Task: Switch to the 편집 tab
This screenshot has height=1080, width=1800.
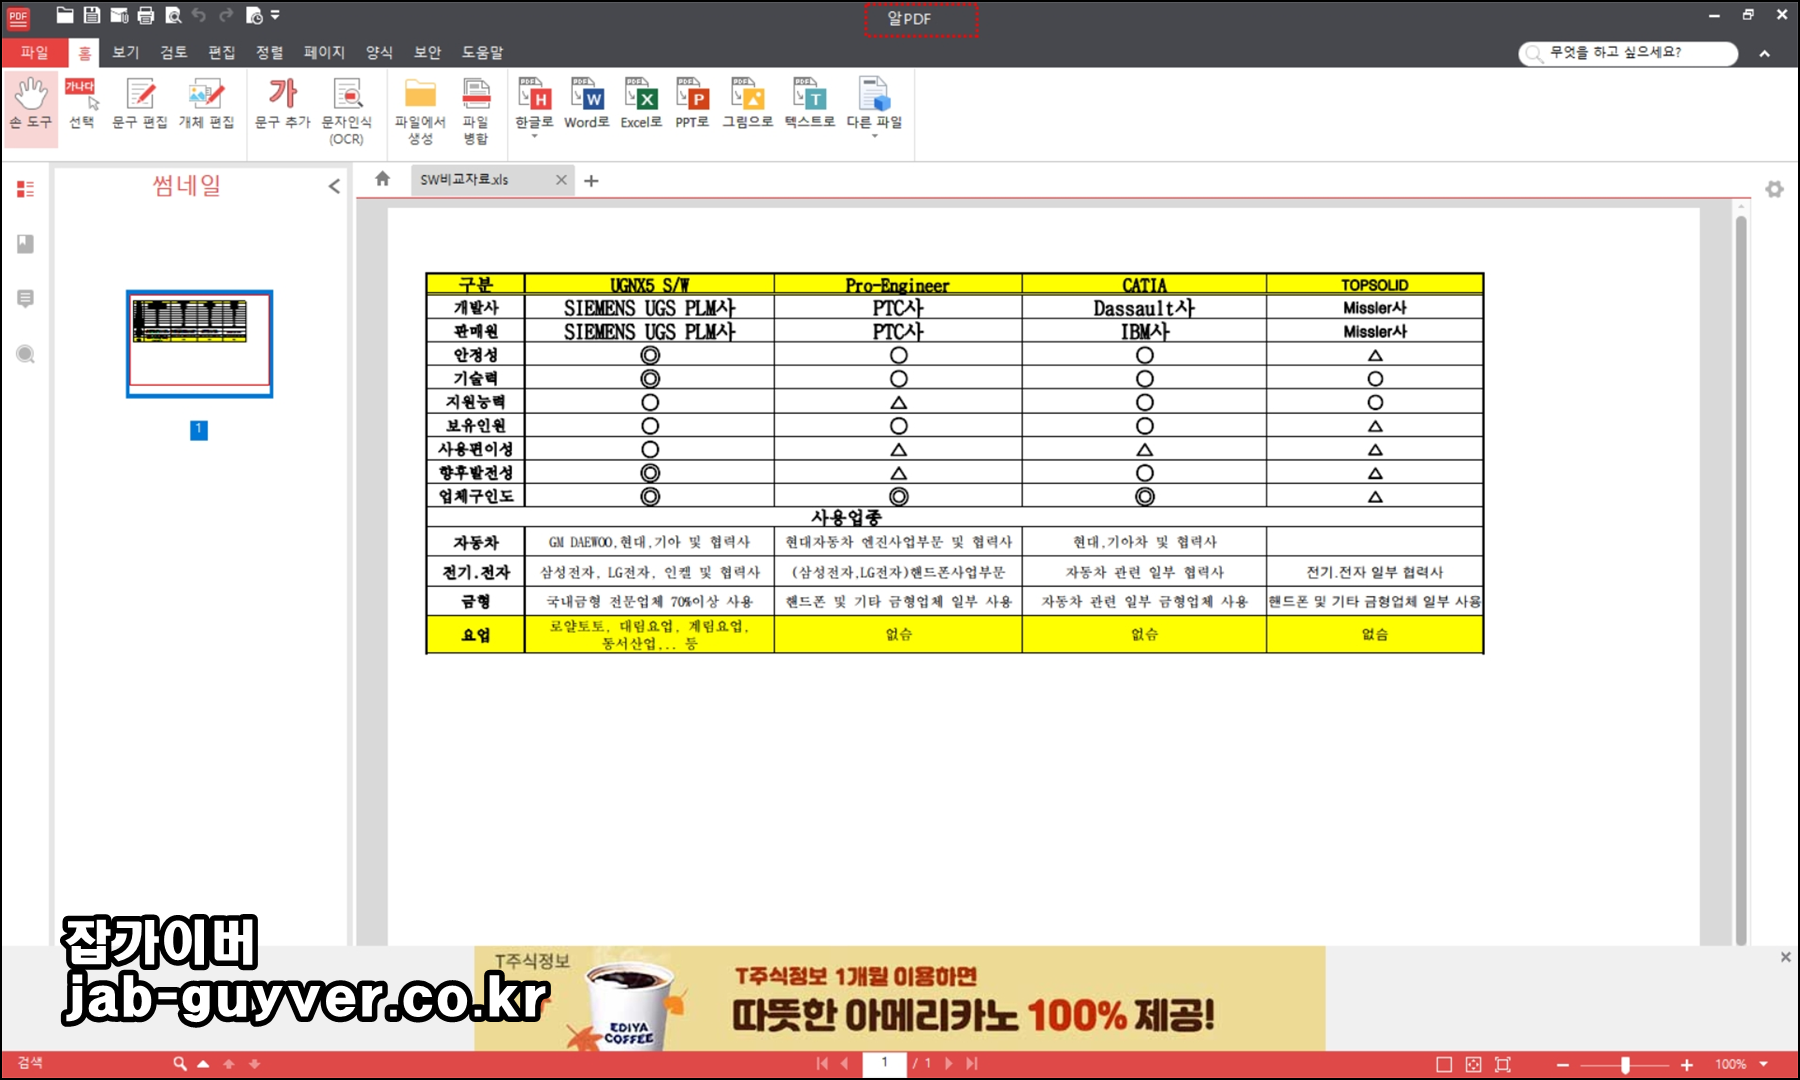Action: [222, 53]
